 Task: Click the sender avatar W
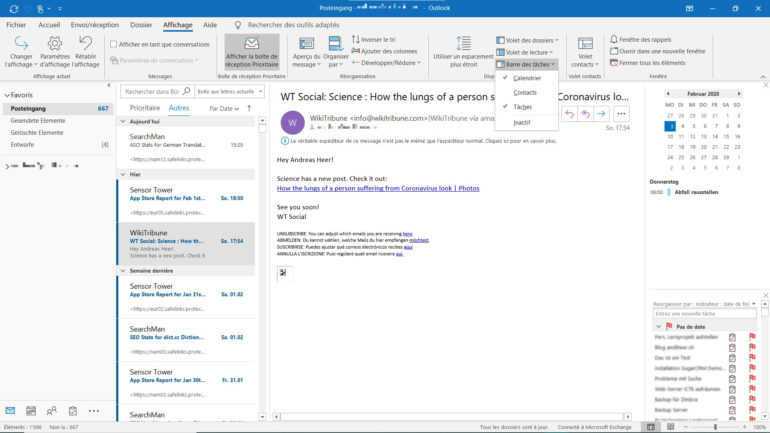(x=292, y=123)
